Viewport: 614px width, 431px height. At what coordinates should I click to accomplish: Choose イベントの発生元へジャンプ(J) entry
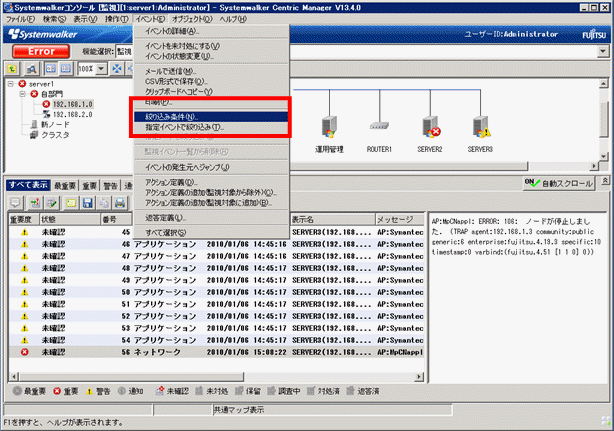(211, 167)
